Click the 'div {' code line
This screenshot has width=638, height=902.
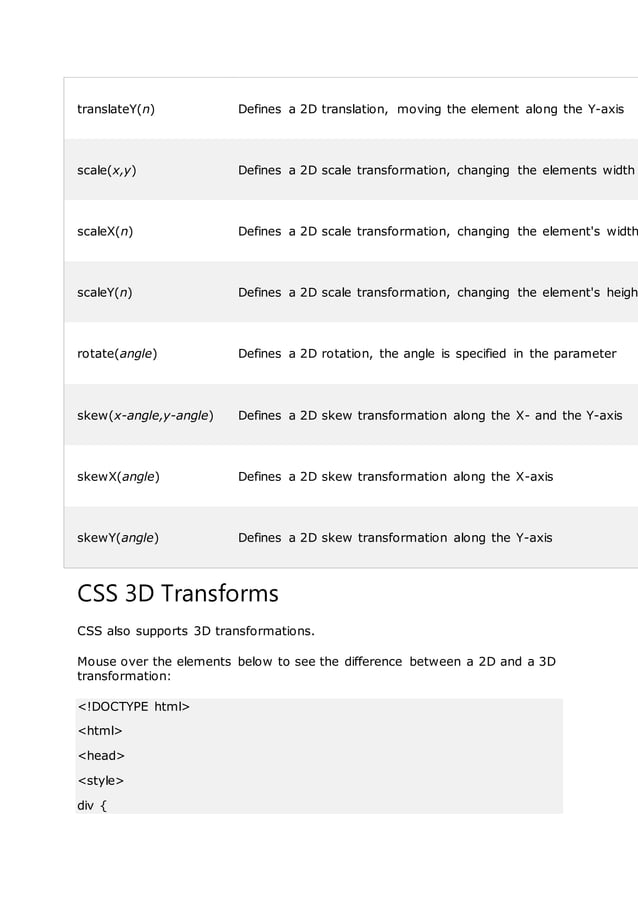coord(92,805)
